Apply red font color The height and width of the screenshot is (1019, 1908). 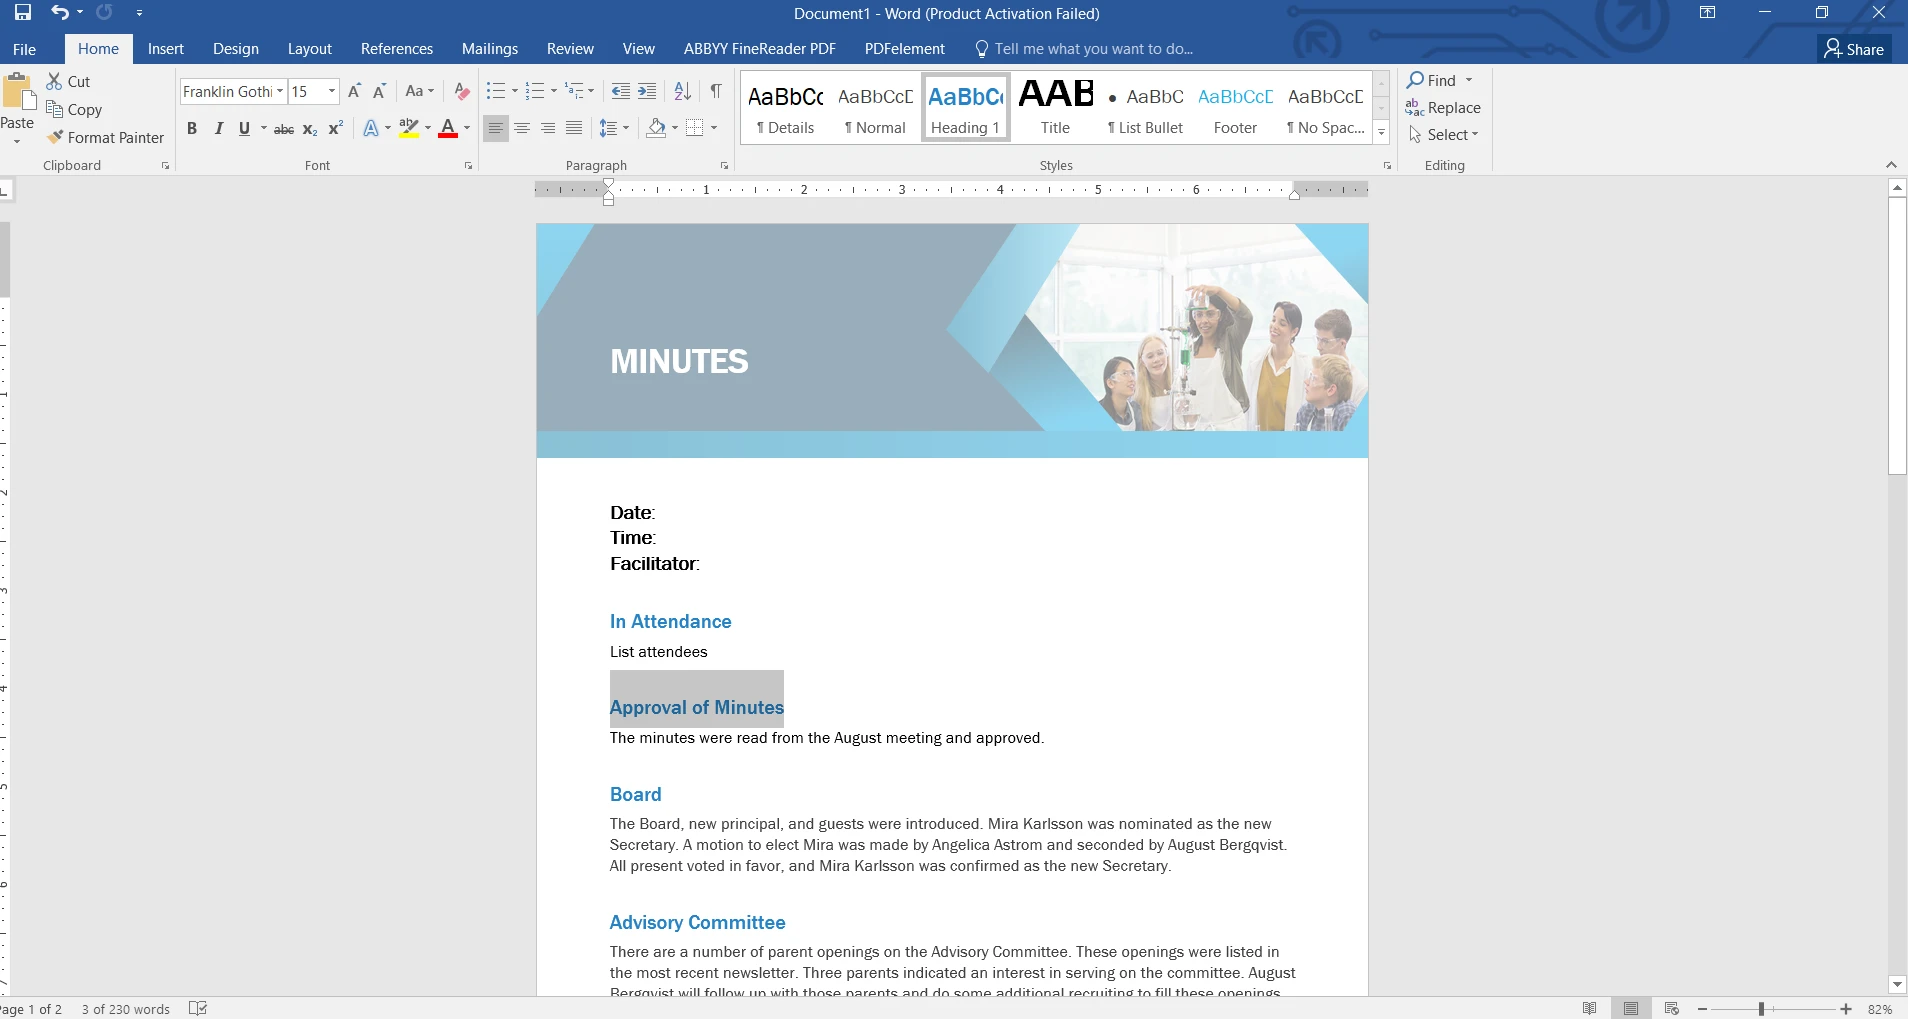click(x=448, y=128)
